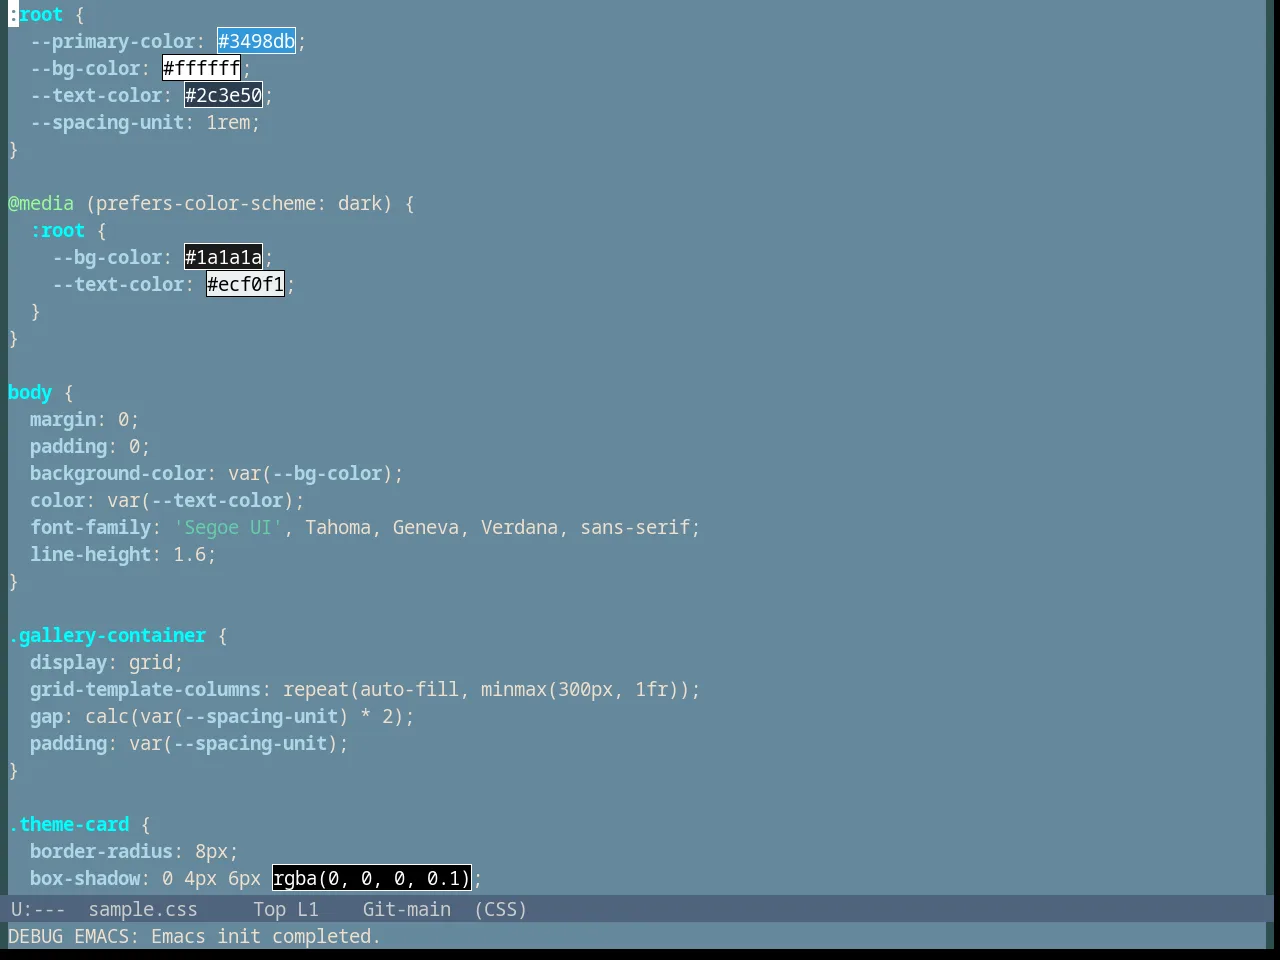Click the line-height property

91,554
